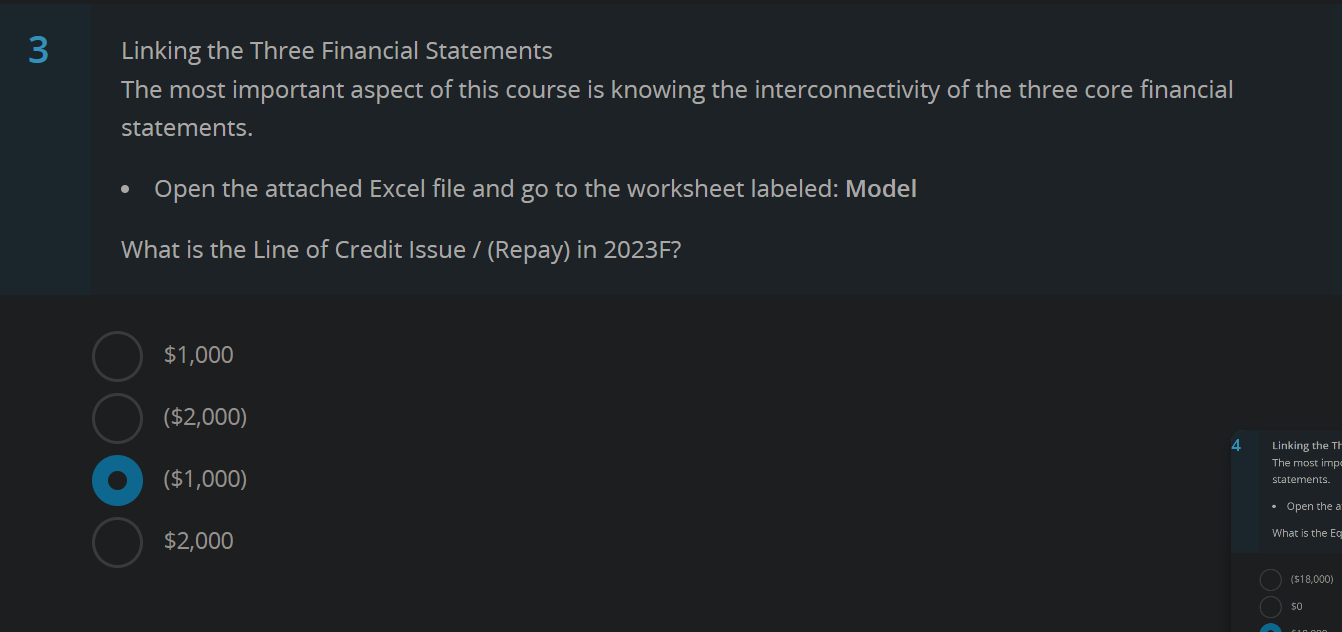Choose the $0 answer in question 4
The height and width of the screenshot is (632, 1342).
tap(1271, 606)
